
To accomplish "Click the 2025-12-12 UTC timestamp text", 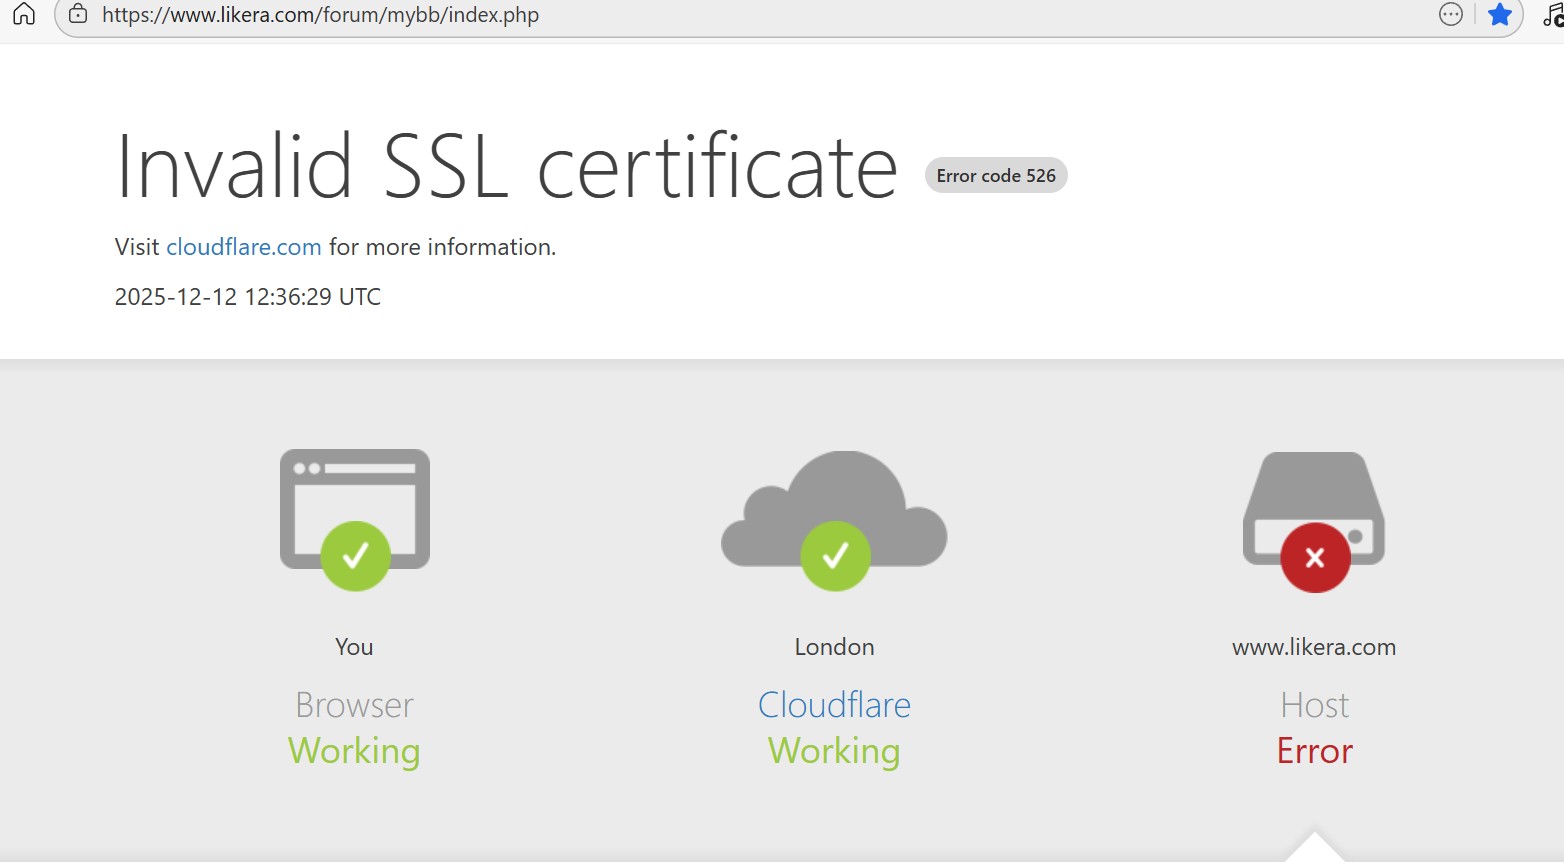I will [247, 297].
